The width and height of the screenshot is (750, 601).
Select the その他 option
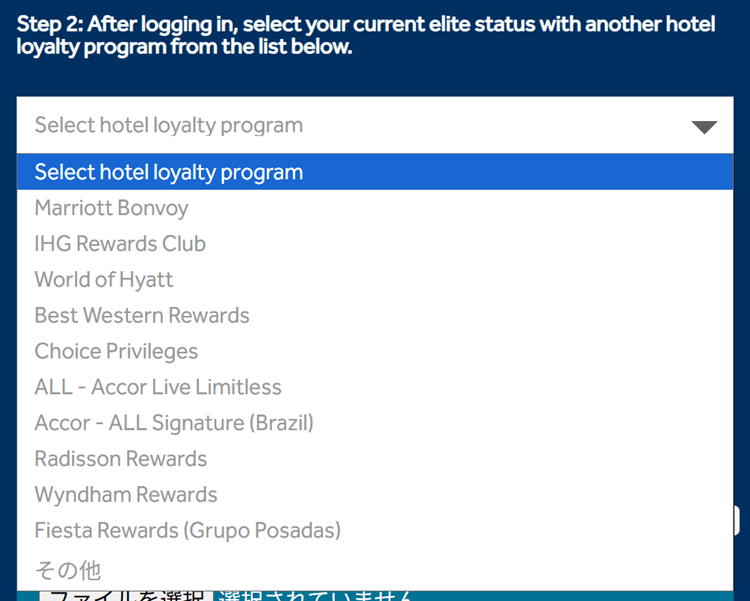pyautogui.click(x=68, y=570)
